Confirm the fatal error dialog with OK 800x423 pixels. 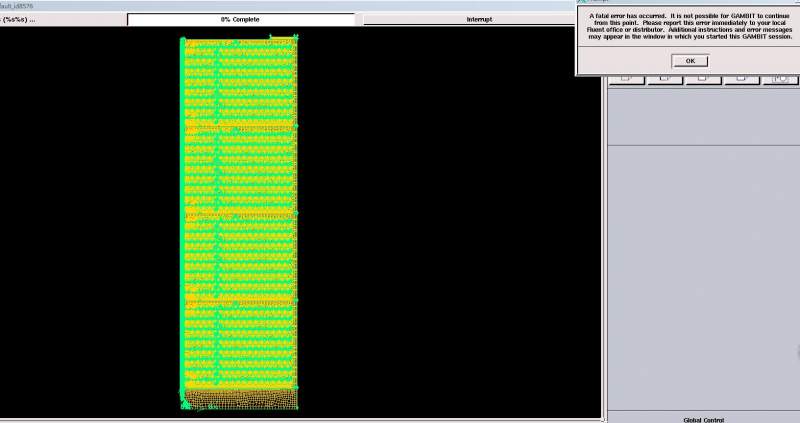pos(690,61)
